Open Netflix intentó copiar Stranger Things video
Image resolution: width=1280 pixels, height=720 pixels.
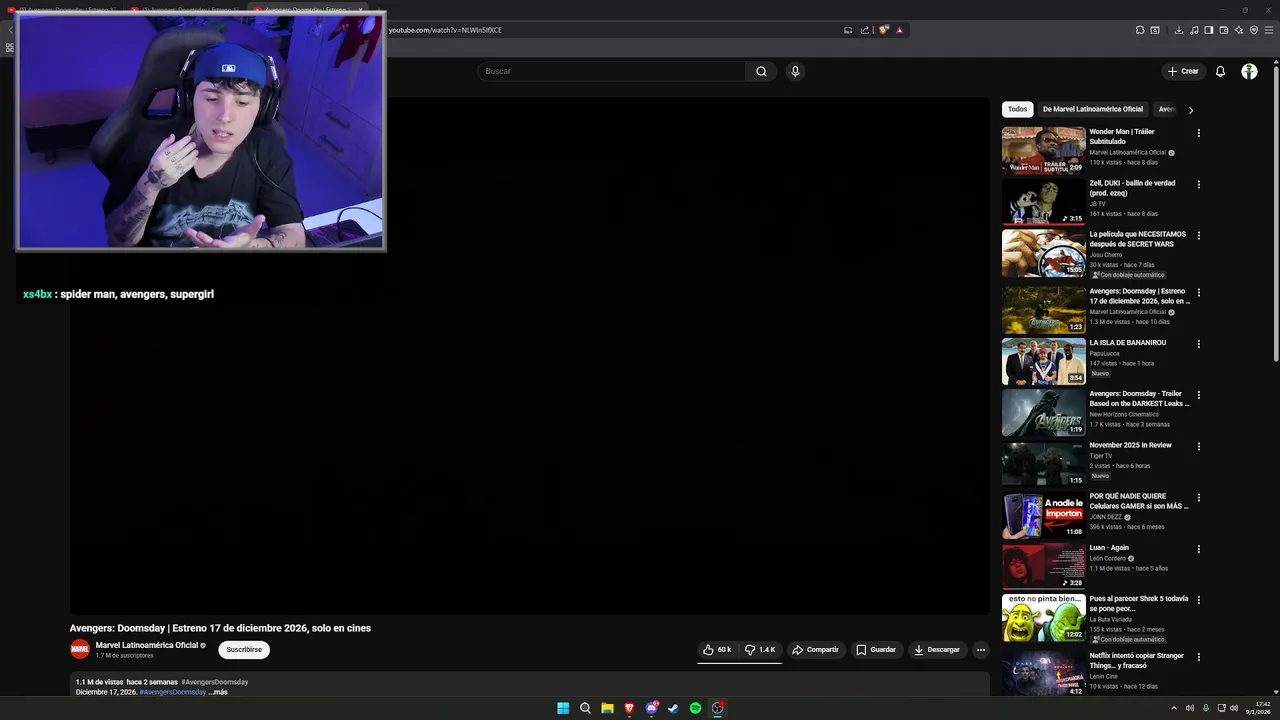coord(1136,661)
